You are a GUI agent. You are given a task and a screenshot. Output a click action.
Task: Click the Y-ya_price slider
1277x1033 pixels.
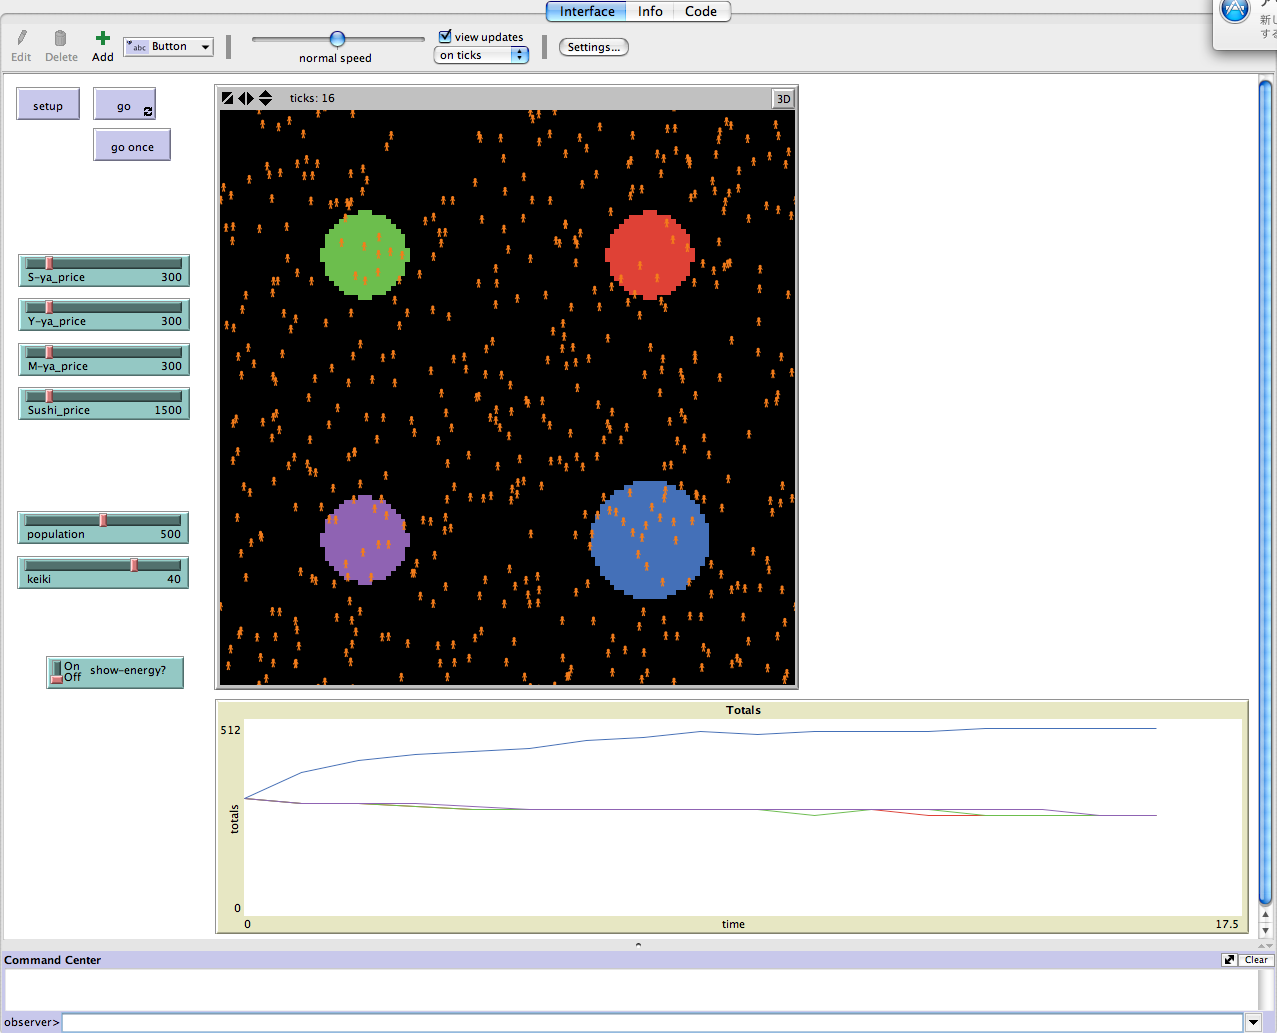[x=104, y=315]
